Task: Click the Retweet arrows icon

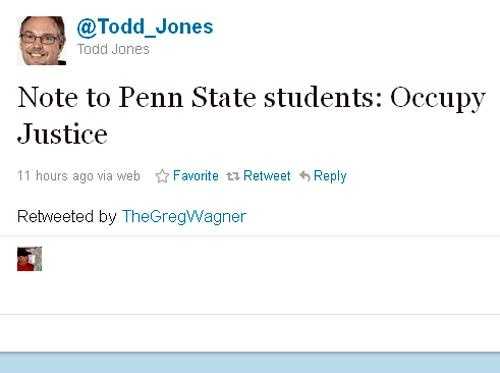Action: 233,176
